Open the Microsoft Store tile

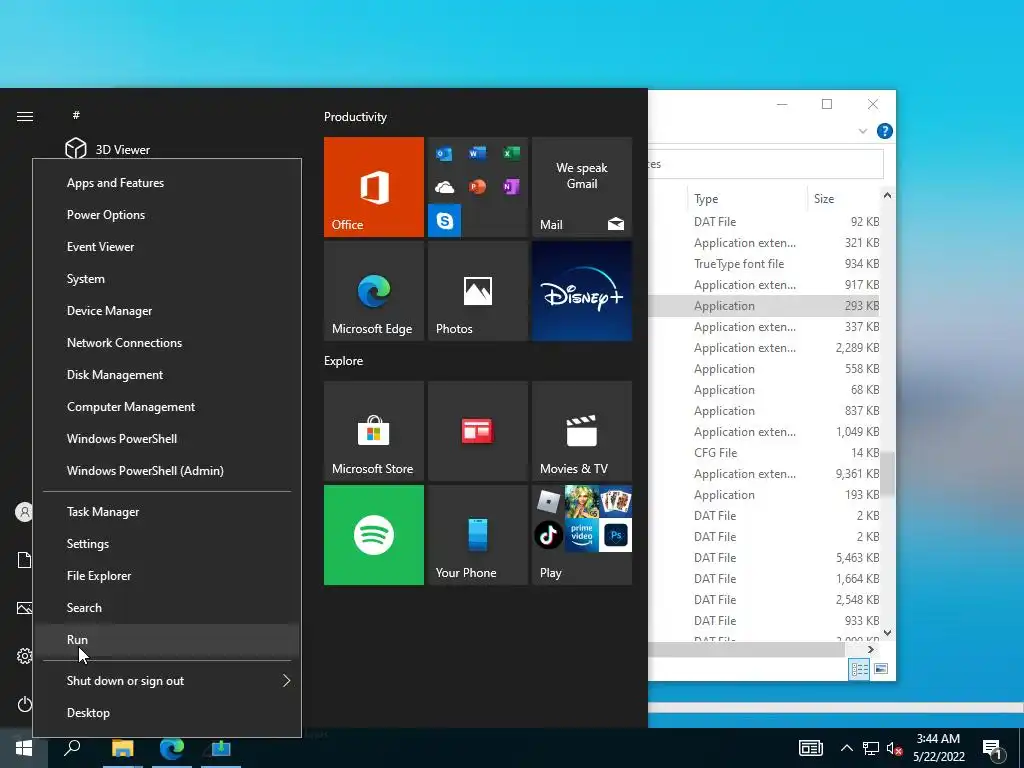[x=374, y=431]
